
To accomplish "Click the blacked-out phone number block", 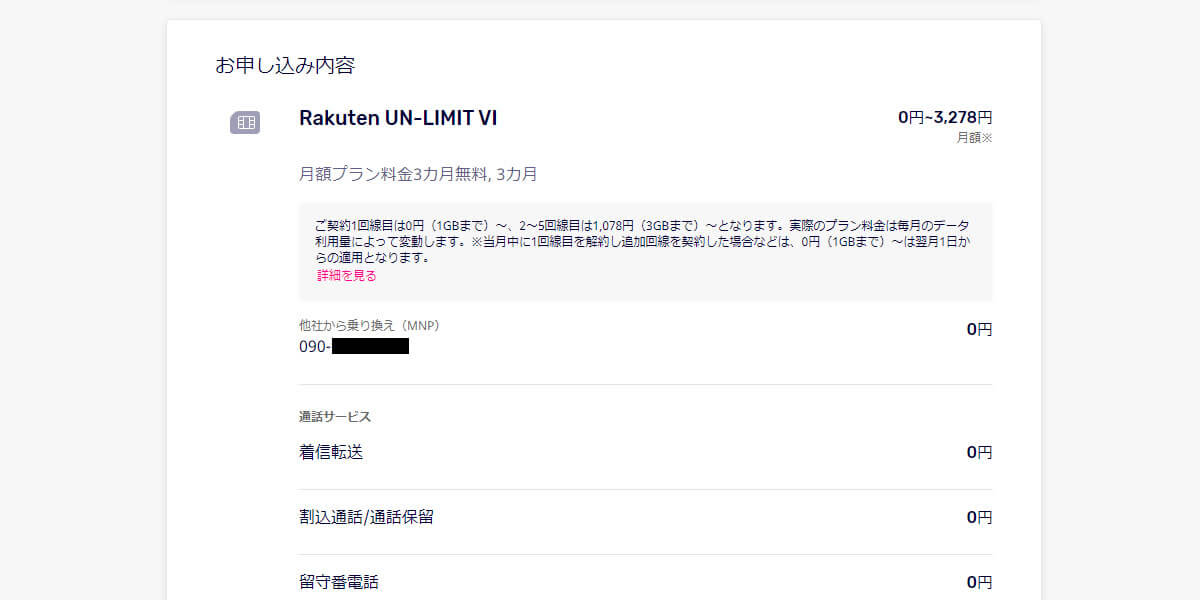I will click(370, 347).
